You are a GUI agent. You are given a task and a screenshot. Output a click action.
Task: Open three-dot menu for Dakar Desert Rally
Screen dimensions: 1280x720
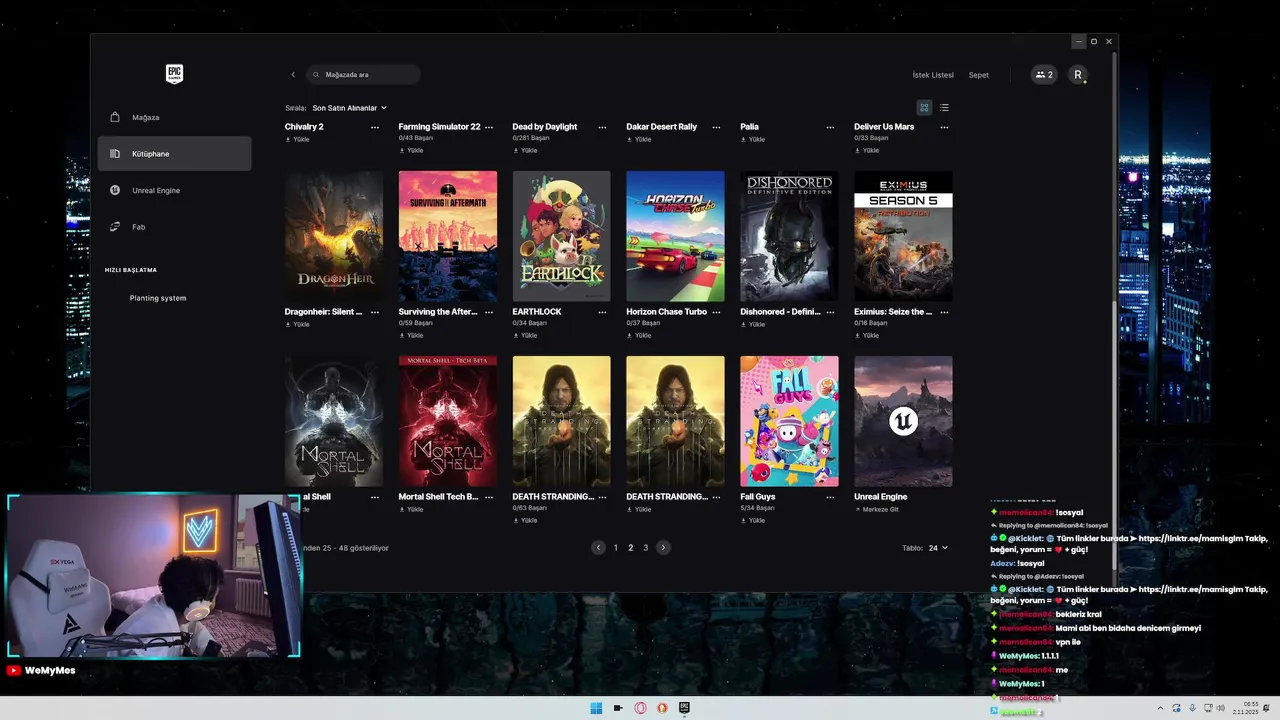pyautogui.click(x=716, y=127)
